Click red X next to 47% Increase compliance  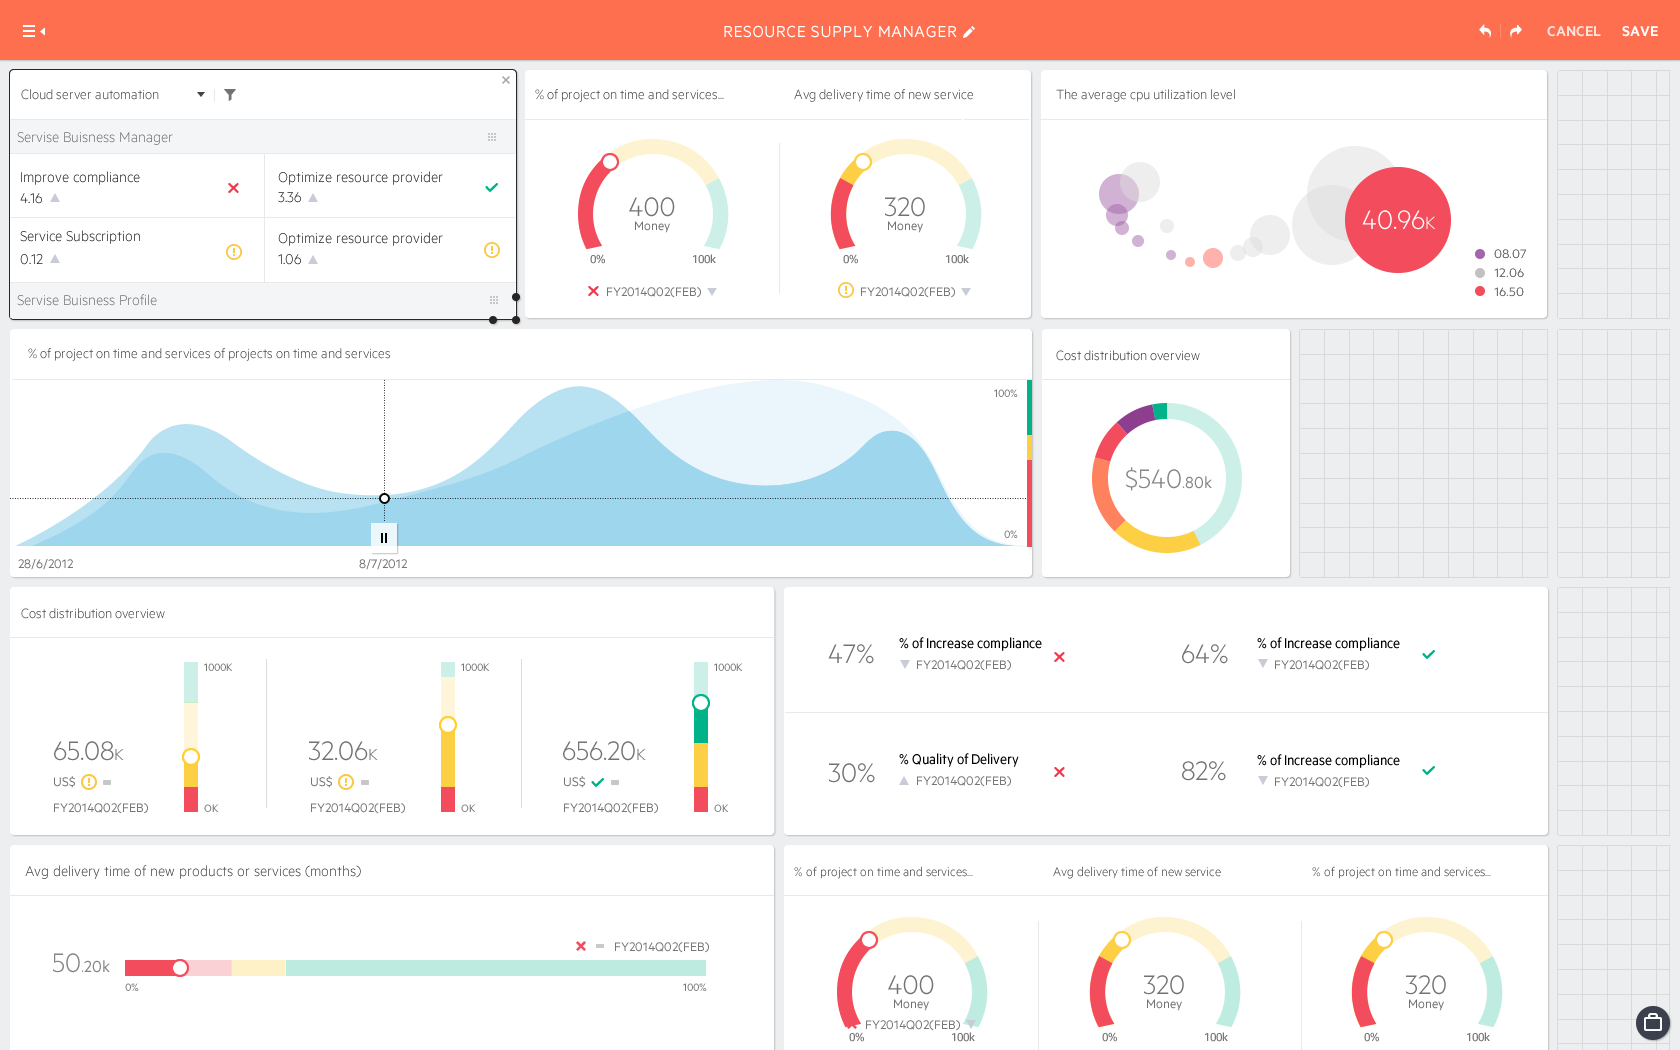pos(1059,657)
